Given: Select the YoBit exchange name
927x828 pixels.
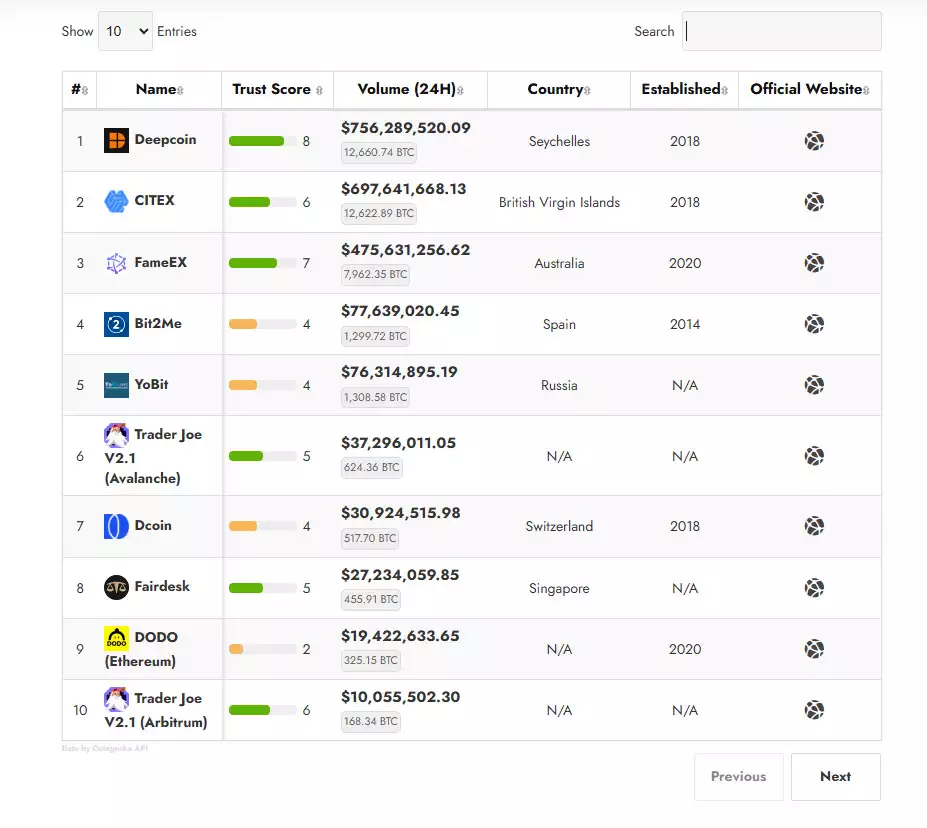Looking at the screenshot, I should (151, 385).
